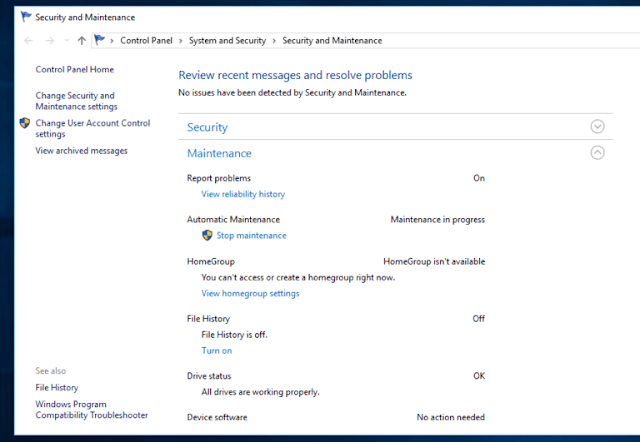Viewport: 640px width, 442px height.
Task: Click the Report problems label
Action: (x=219, y=178)
